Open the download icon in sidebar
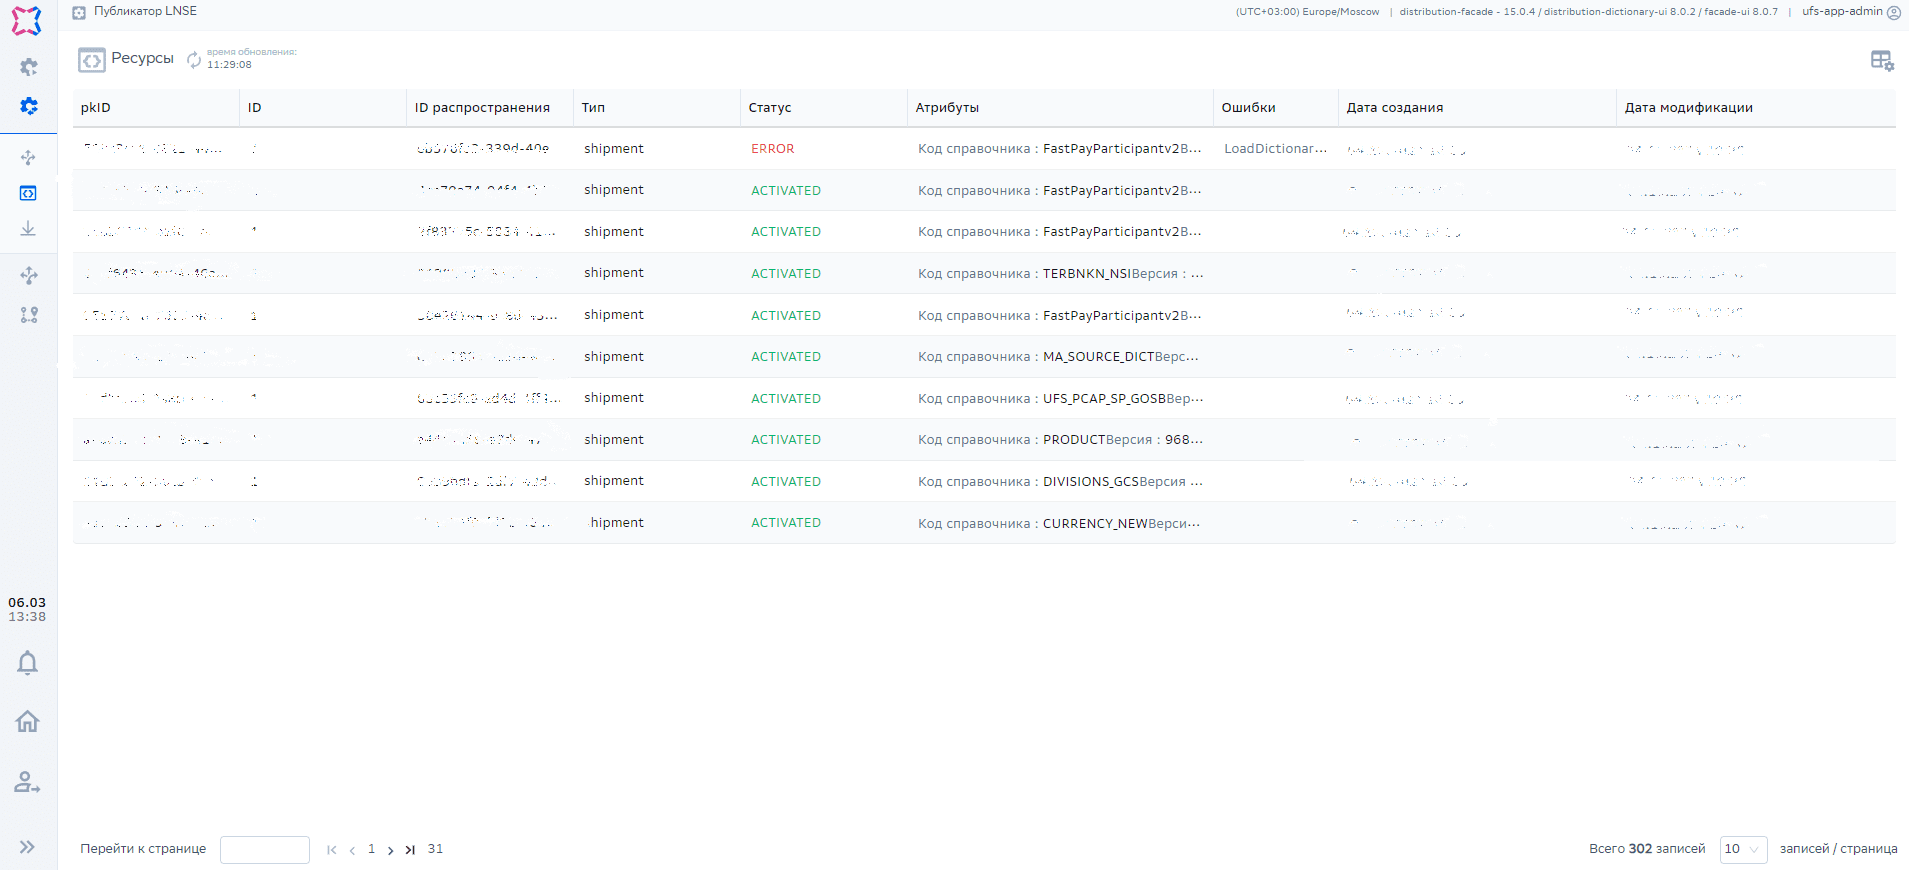1909x870 pixels. click(x=28, y=229)
